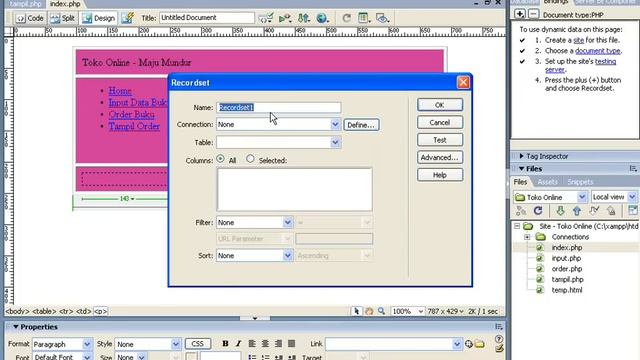Expand the Tag Inspector panel

(521, 156)
